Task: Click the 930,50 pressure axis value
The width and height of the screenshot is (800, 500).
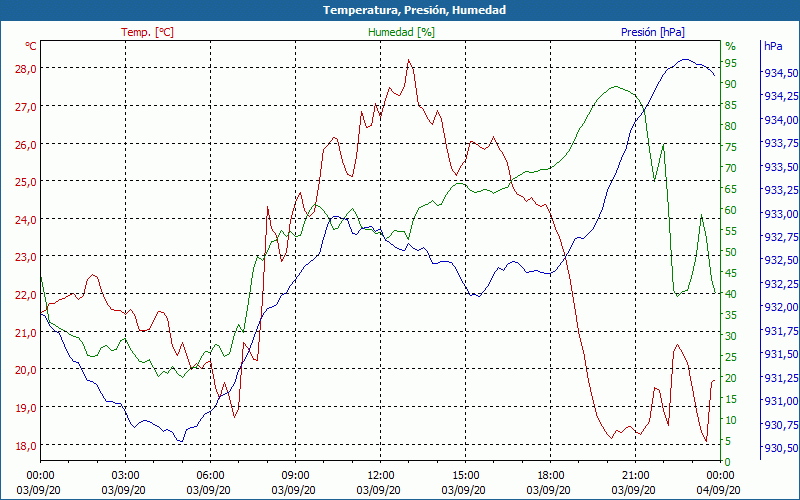Action: tap(781, 448)
